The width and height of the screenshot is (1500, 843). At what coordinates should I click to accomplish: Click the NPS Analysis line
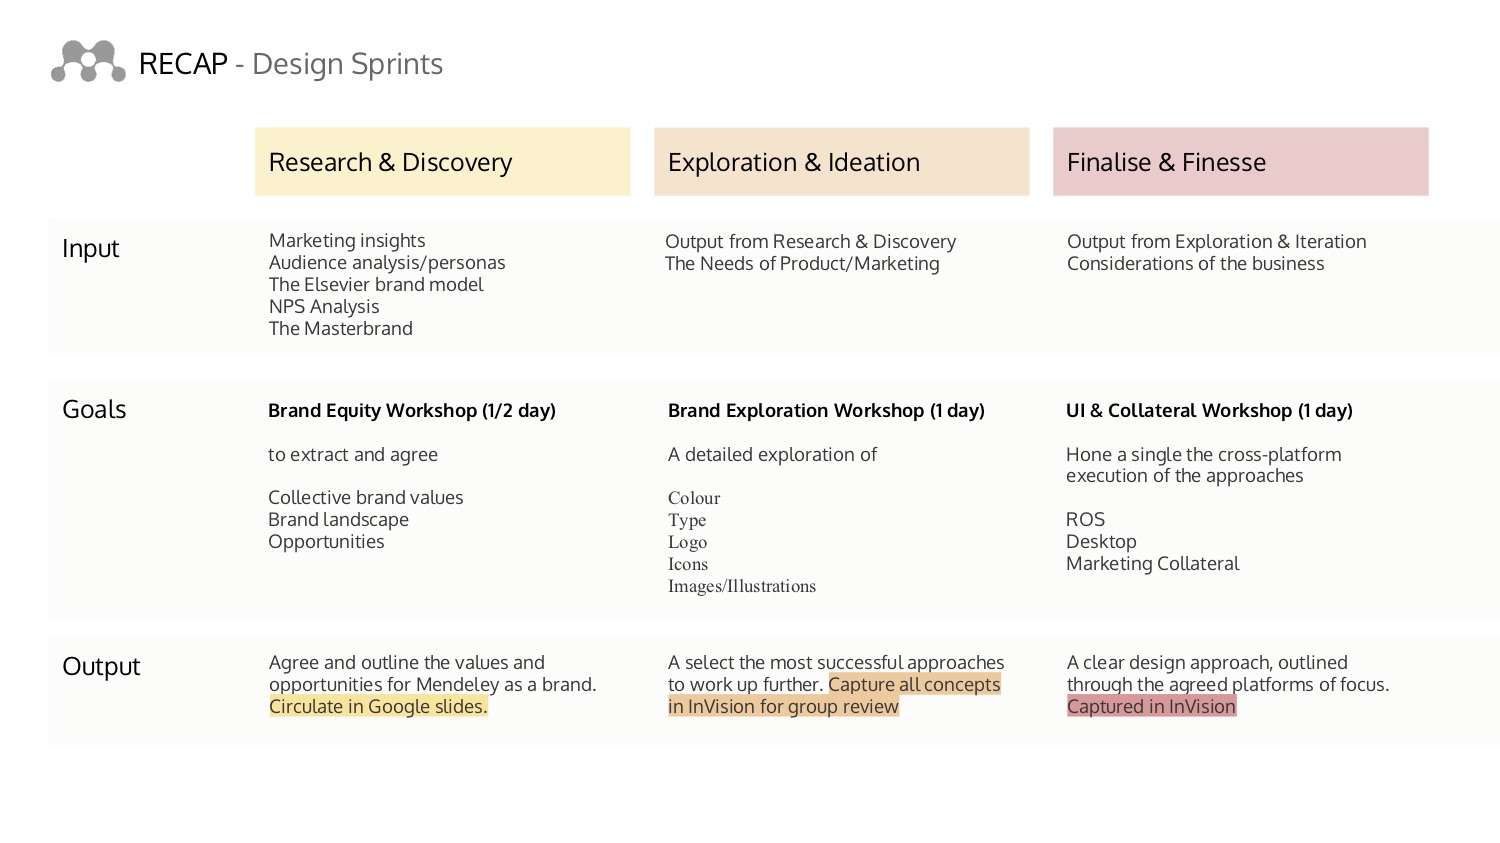pyautogui.click(x=324, y=307)
